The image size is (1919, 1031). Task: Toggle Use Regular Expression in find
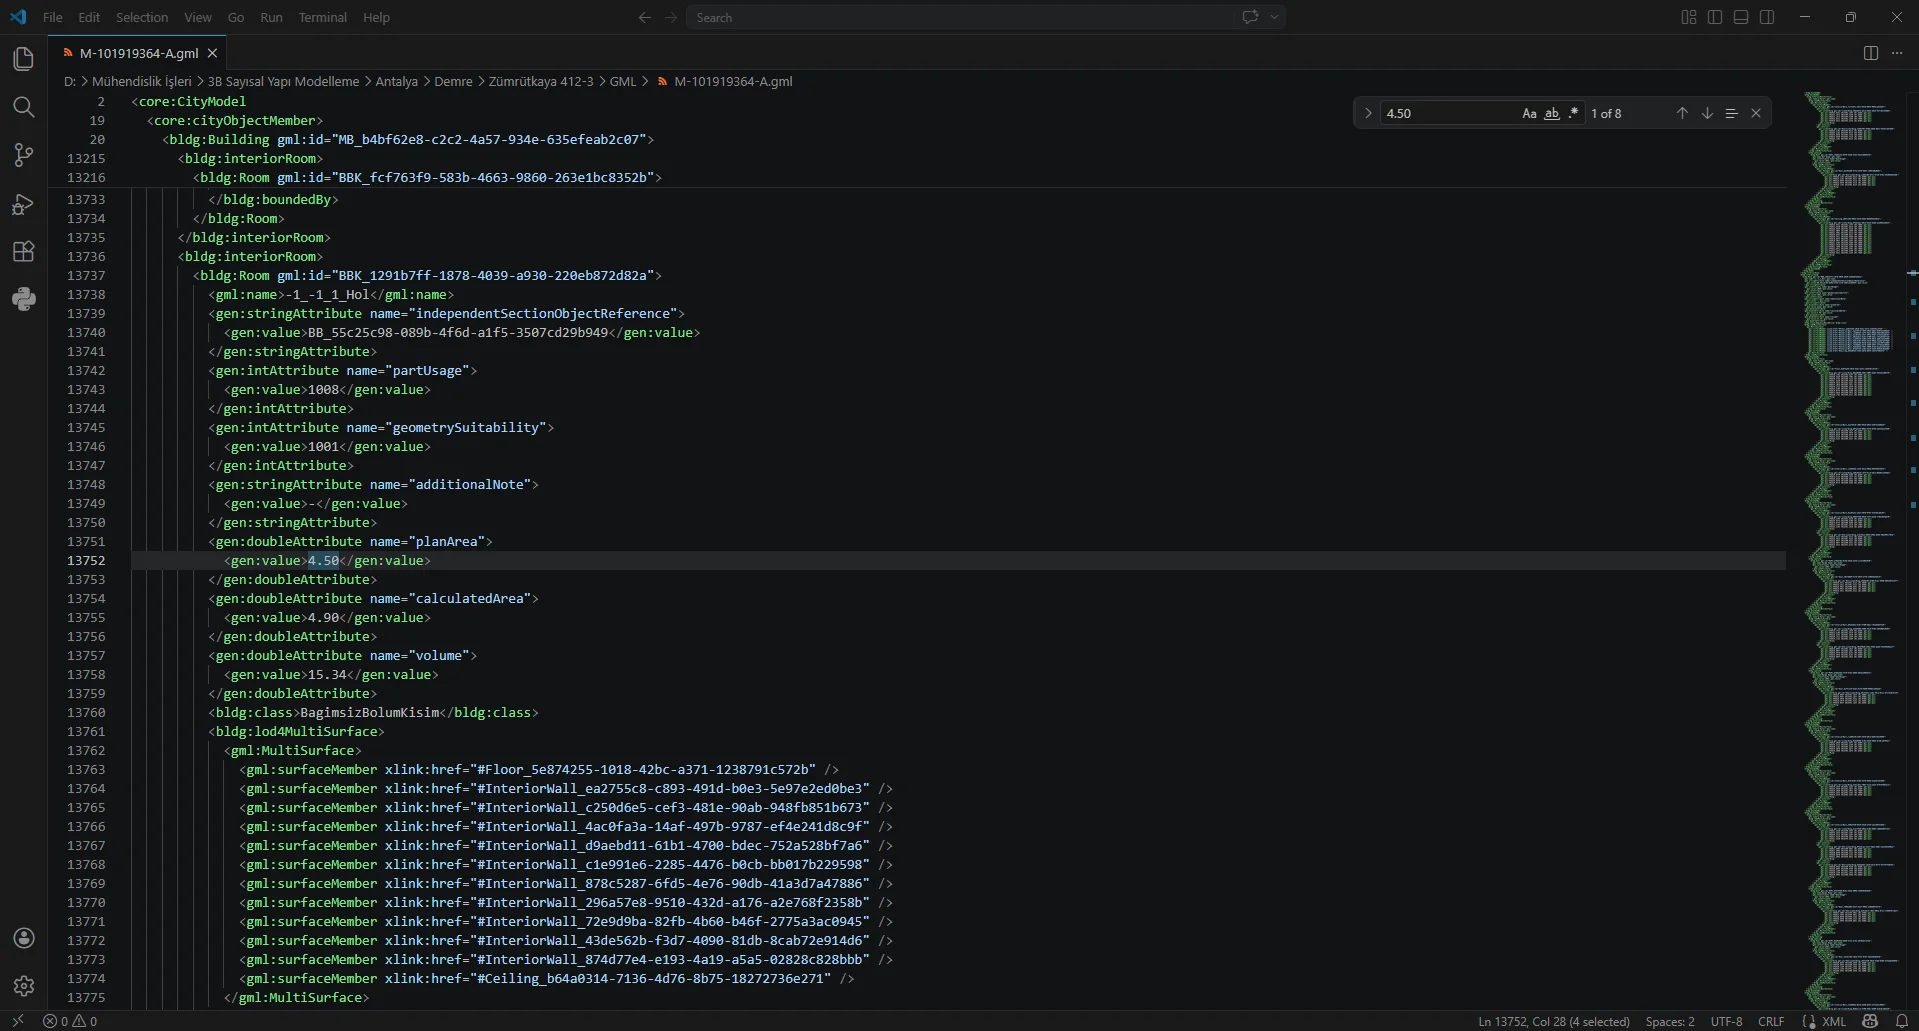coord(1573,114)
